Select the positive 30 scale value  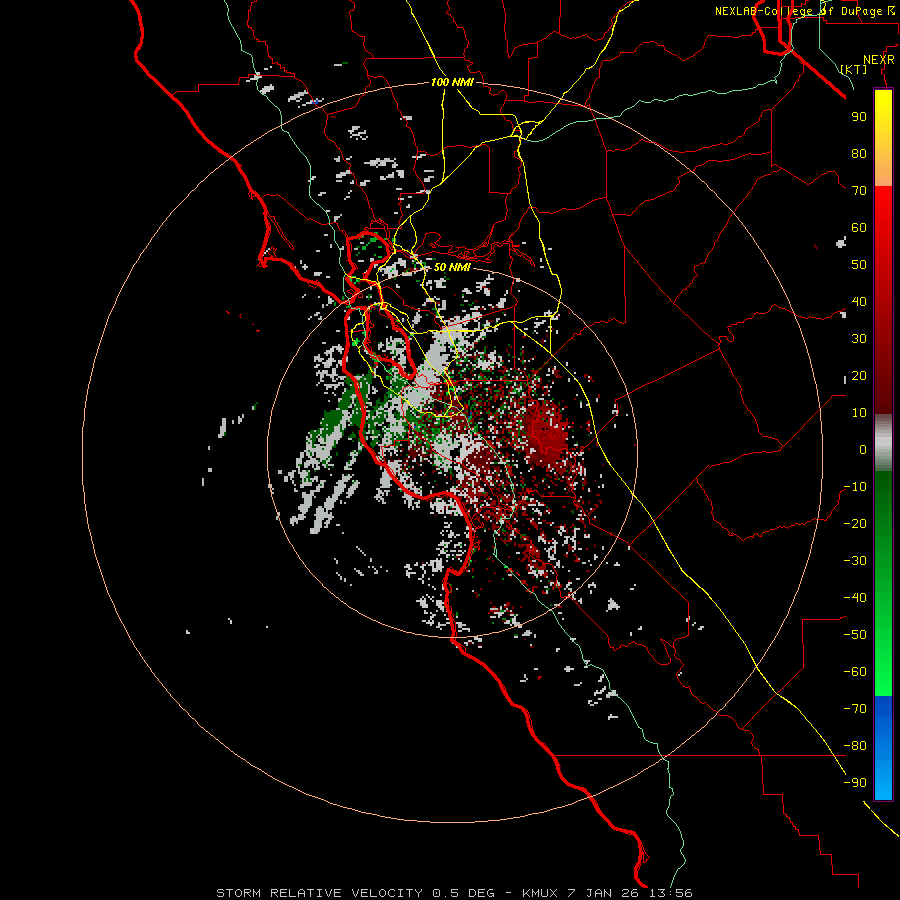point(859,339)
